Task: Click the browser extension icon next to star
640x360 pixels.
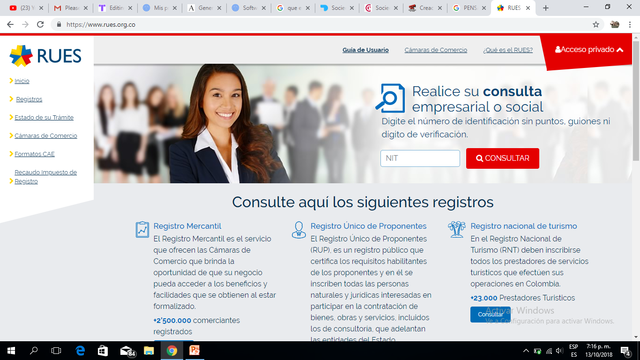Action: tap(615, 24)
